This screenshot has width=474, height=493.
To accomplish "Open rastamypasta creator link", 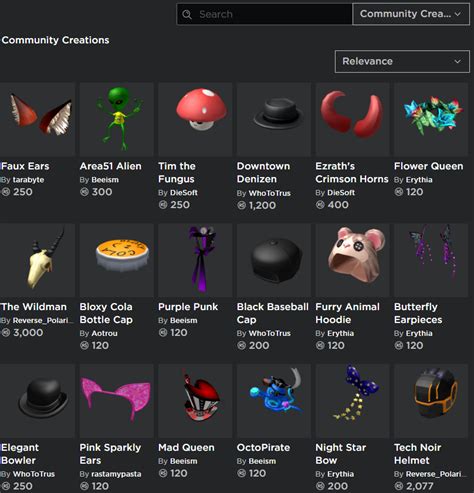I will [x=116, y=474].
